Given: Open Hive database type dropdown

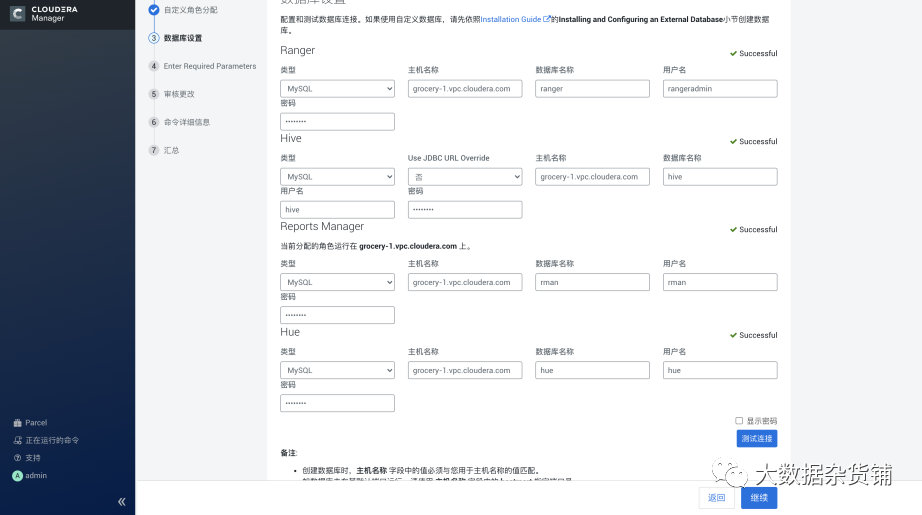Looking at the screenshot, I should point(338,177).
